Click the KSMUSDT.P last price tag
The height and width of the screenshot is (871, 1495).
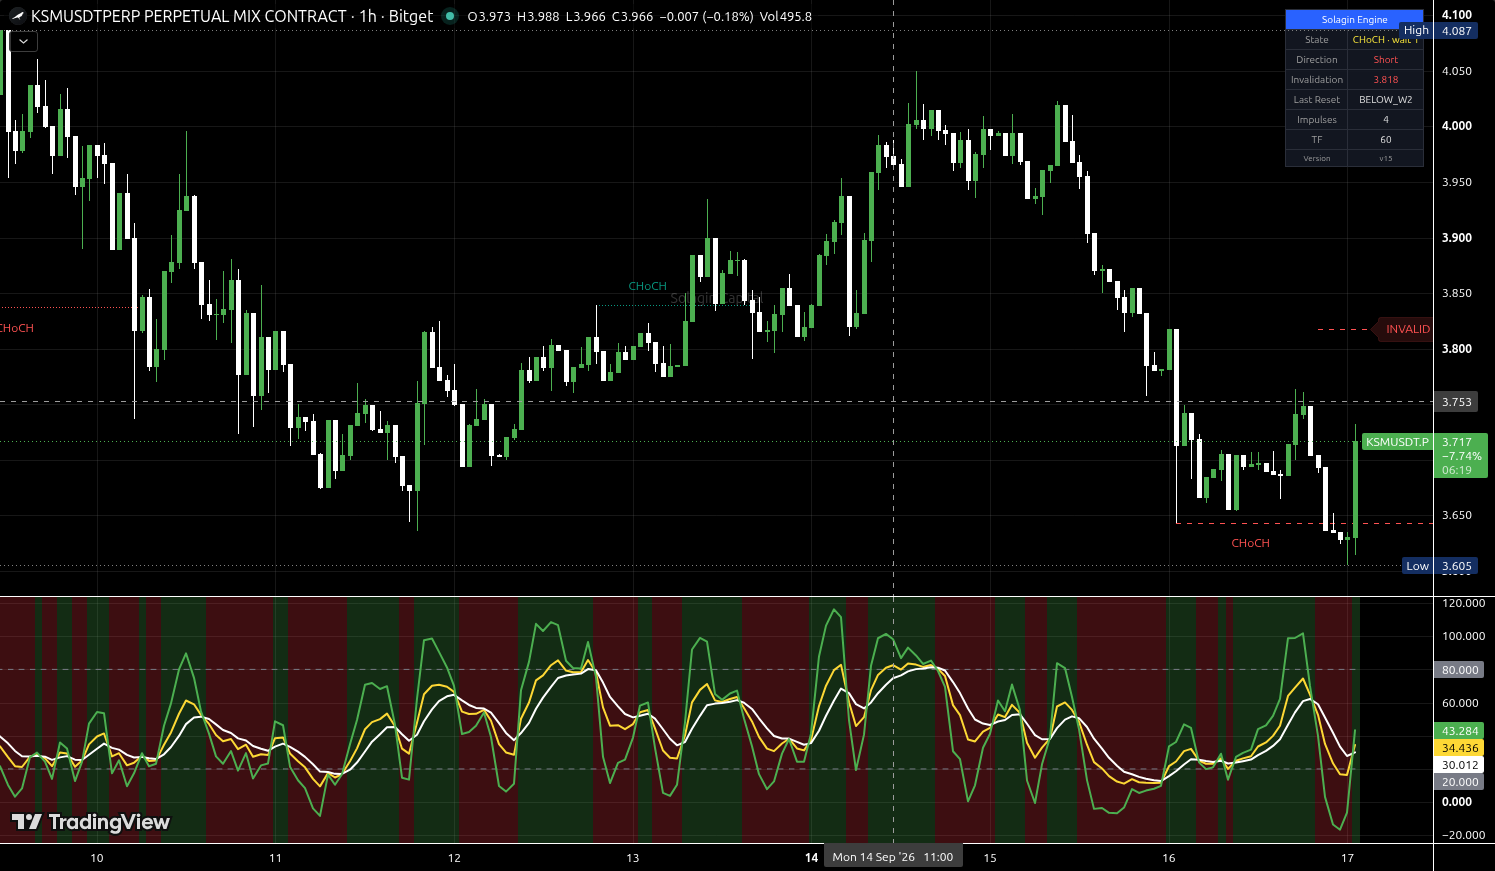point(1397,442)
